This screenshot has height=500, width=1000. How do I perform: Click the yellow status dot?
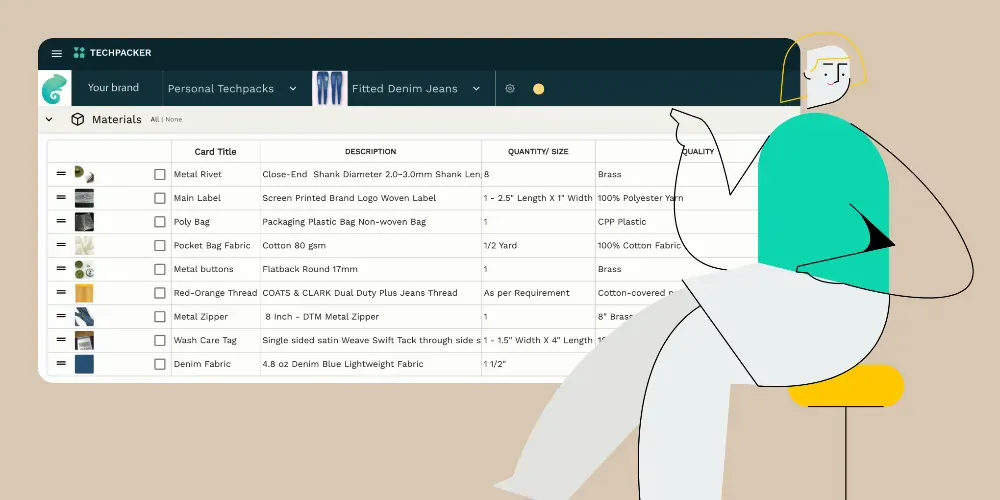pos(538,89)
